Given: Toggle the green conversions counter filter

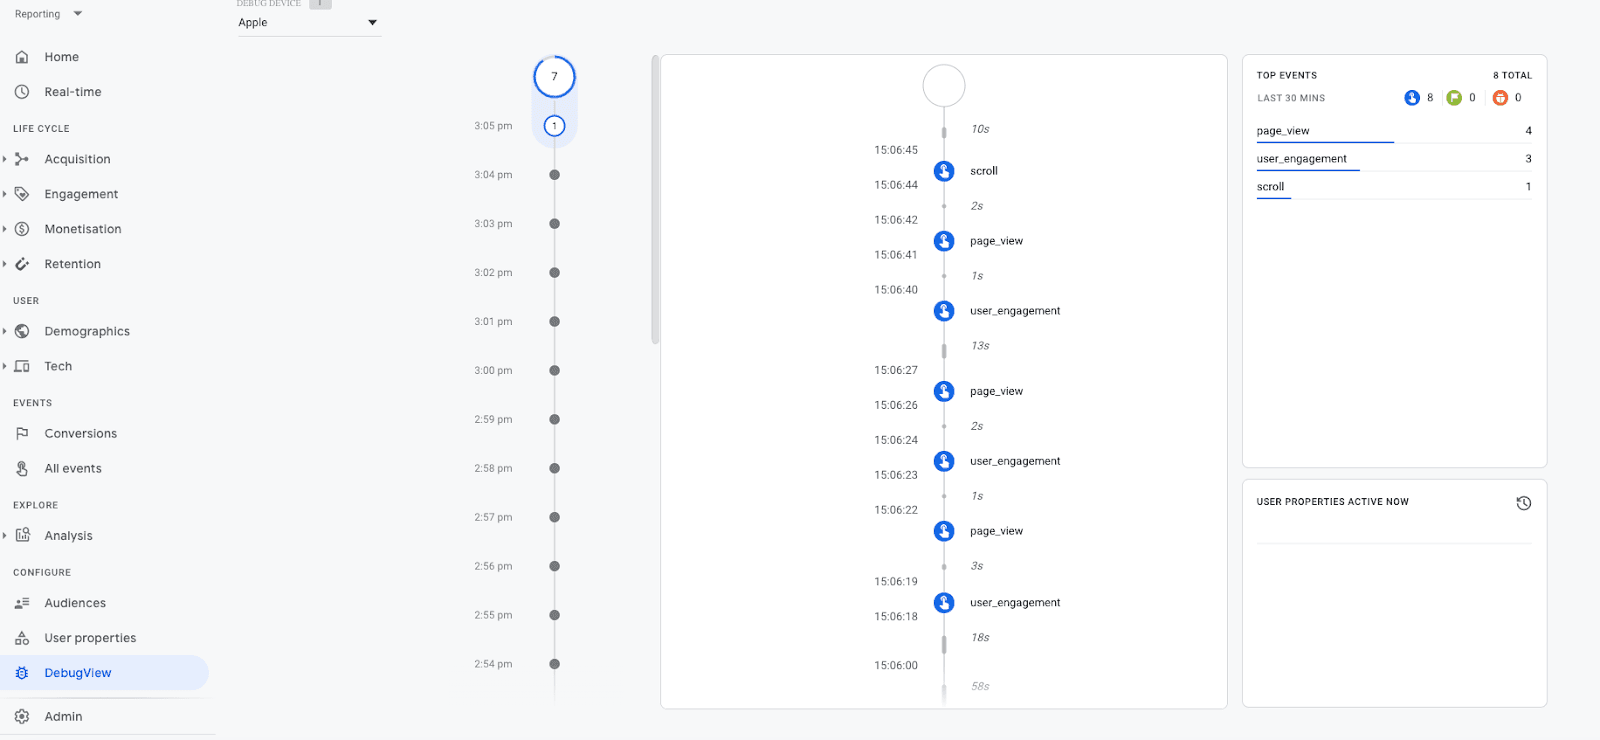Looking at the screenshot, I should [1455, 97].
